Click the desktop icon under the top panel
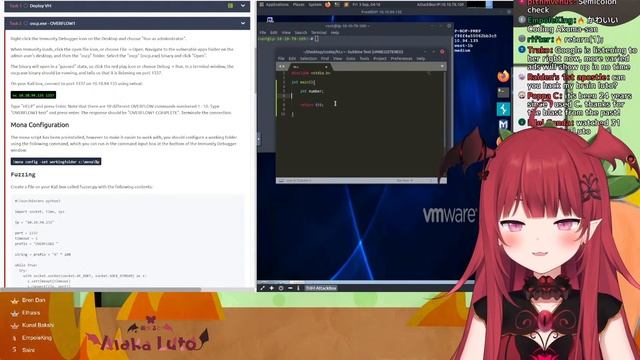Viewport: 640px width, 360px height. click(270, 20)
